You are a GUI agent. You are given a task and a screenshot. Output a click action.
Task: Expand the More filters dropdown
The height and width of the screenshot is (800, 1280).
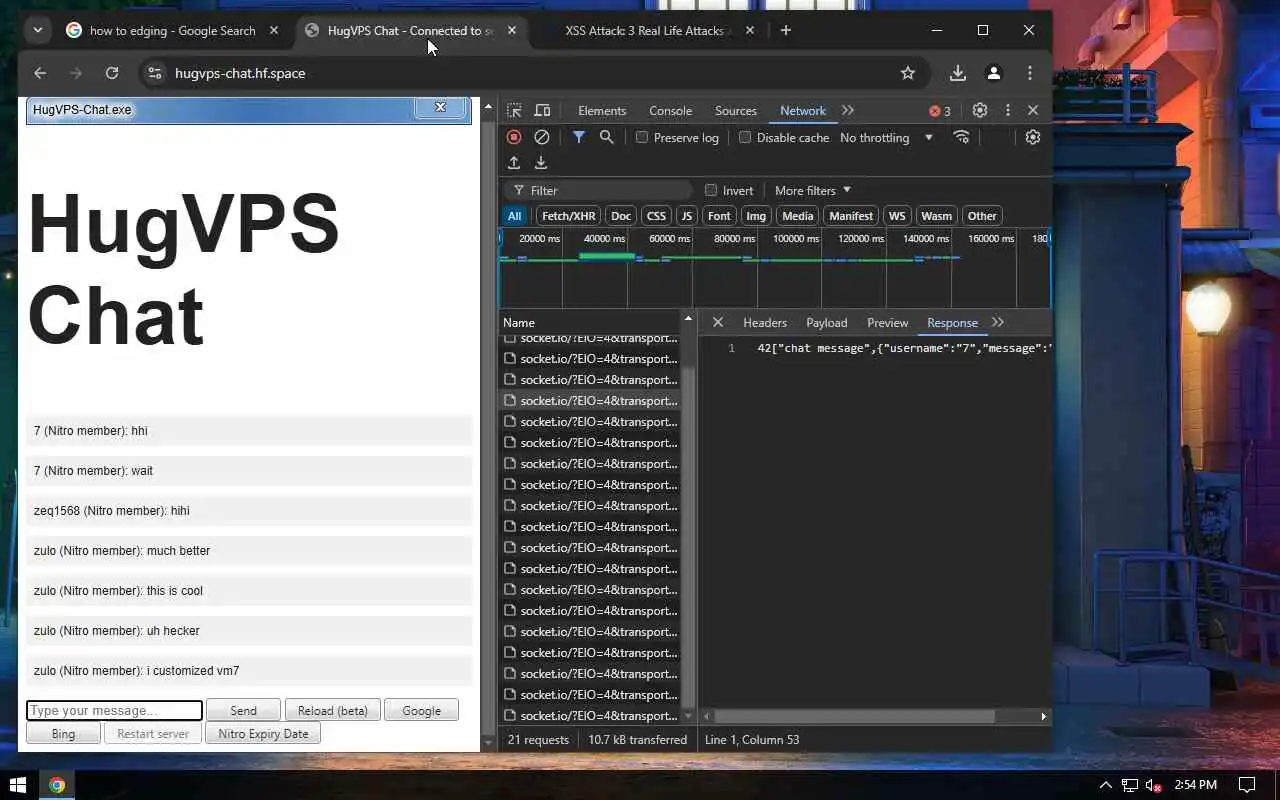tap(812, 190)
